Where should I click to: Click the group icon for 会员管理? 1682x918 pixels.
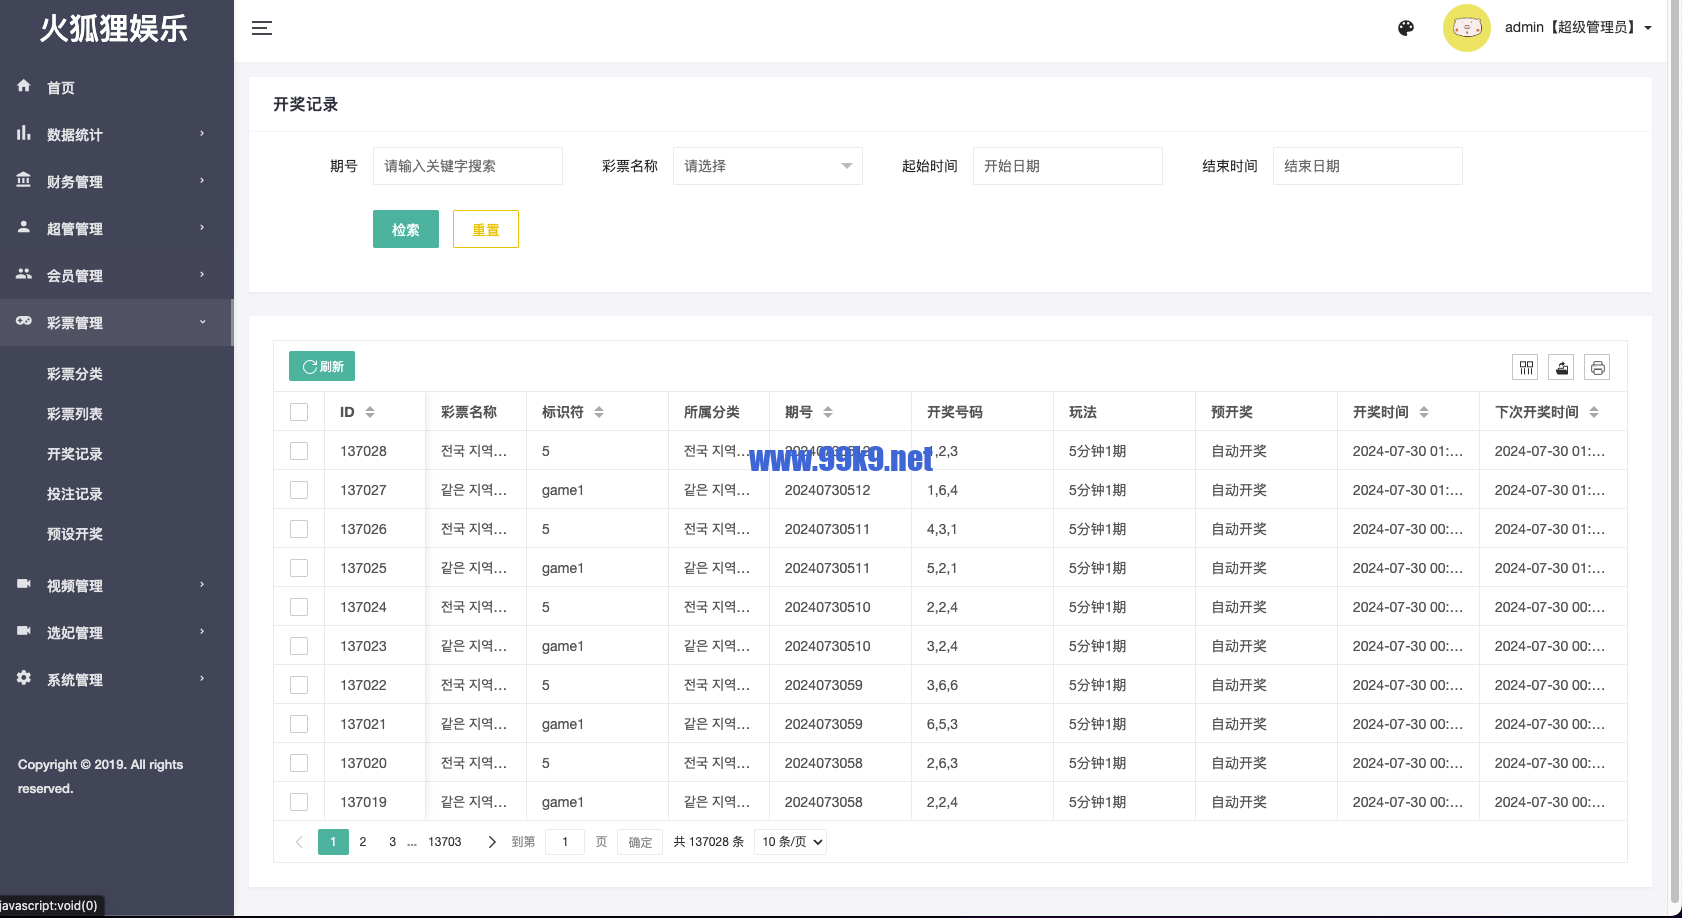[24, 274]
